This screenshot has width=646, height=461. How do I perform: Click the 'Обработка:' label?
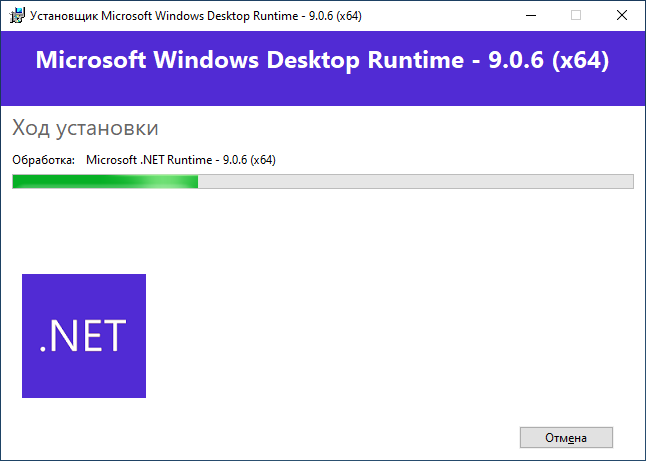(44, 160)
